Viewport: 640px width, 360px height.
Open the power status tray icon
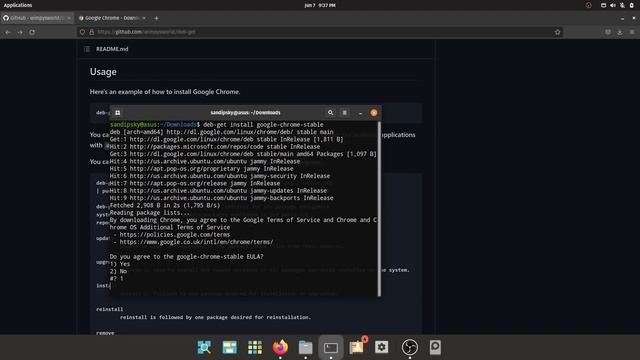tap(632, 5)
